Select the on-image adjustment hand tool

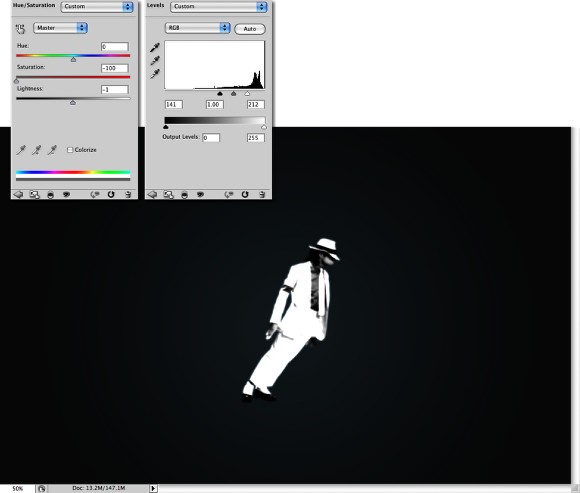(x=20, y=28)
